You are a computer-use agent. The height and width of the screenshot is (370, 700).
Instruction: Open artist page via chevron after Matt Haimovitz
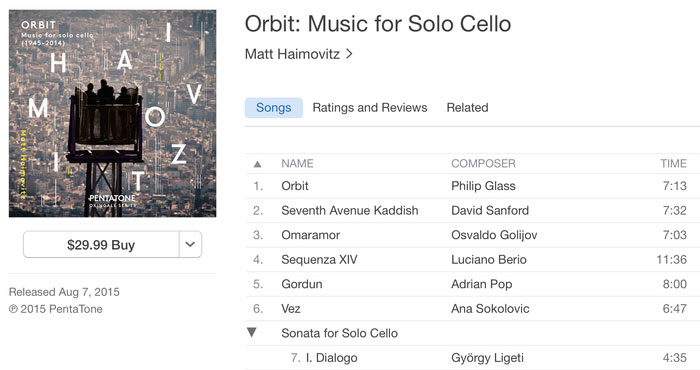click(350, 54)
